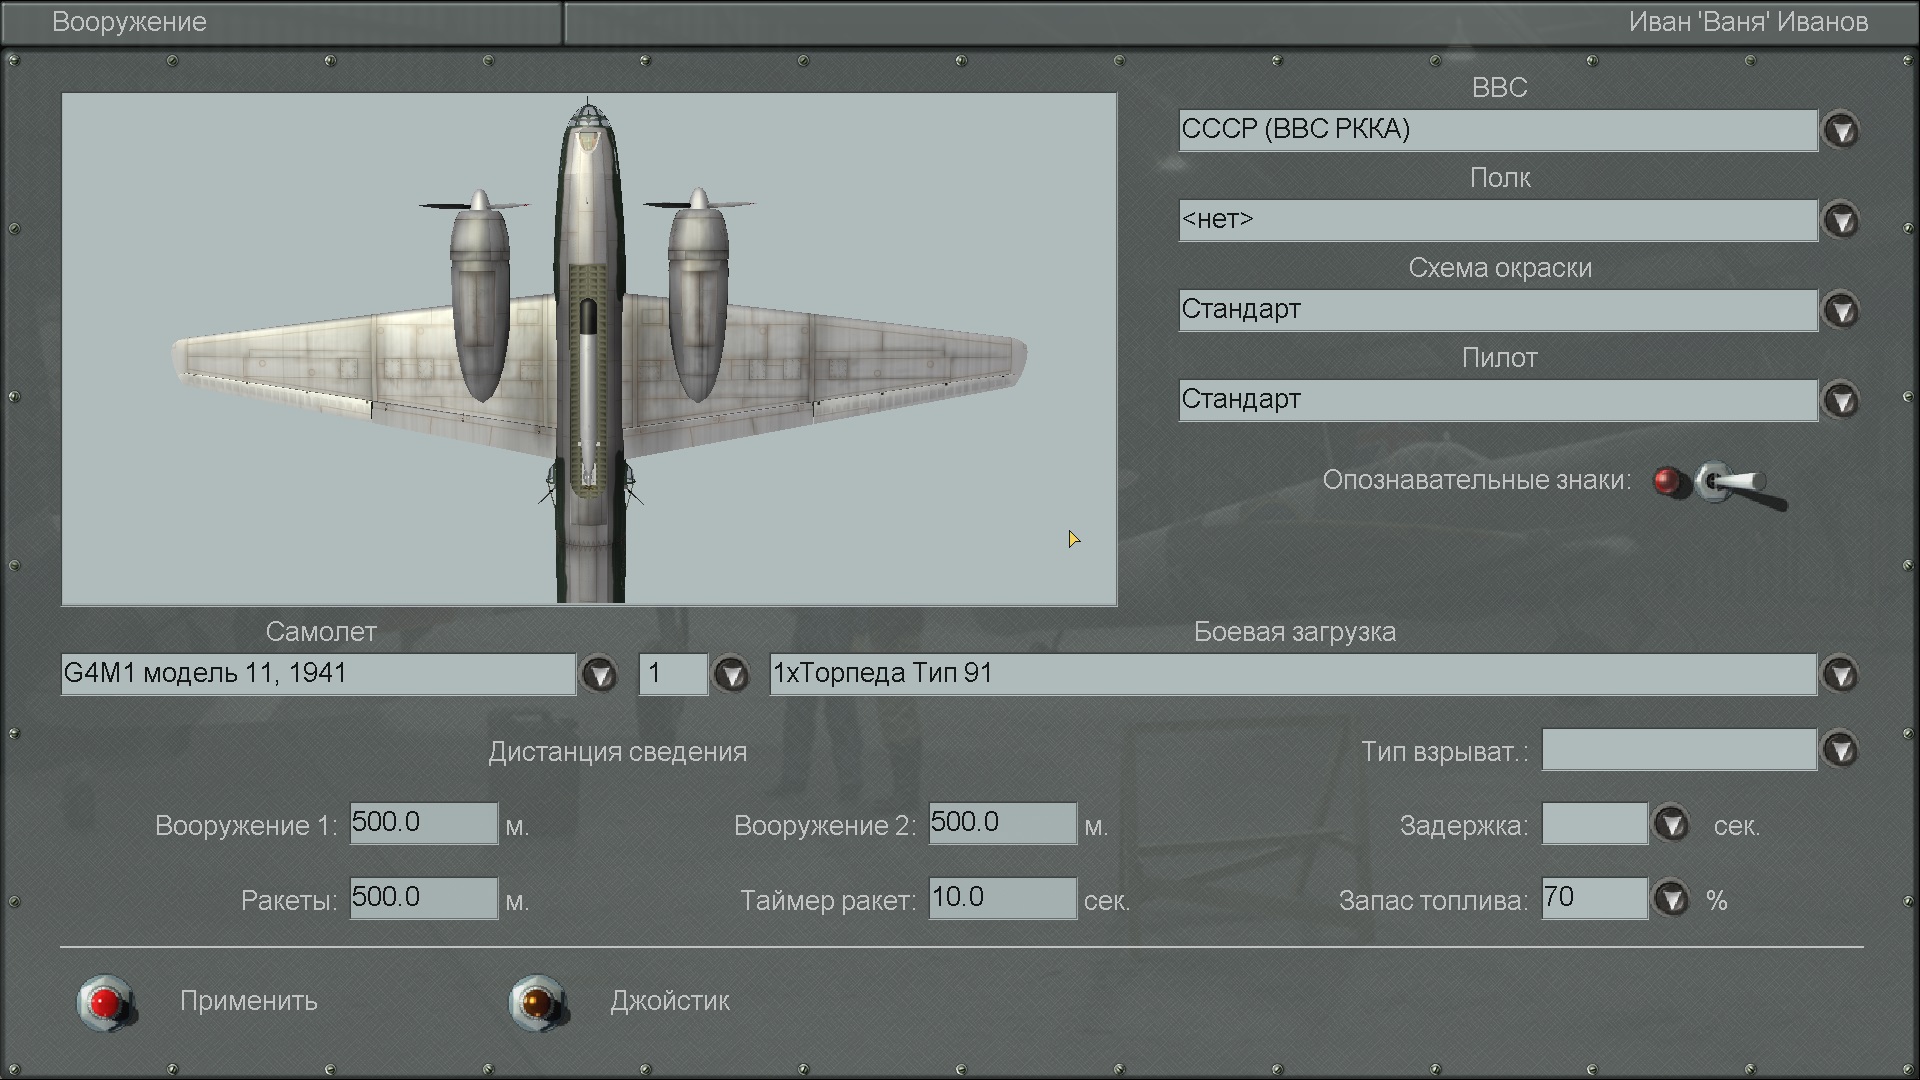This screenshot has width=1920, height=1080.
Task: Click the Вооружение 1 distance field
Action: coord(423,823)
